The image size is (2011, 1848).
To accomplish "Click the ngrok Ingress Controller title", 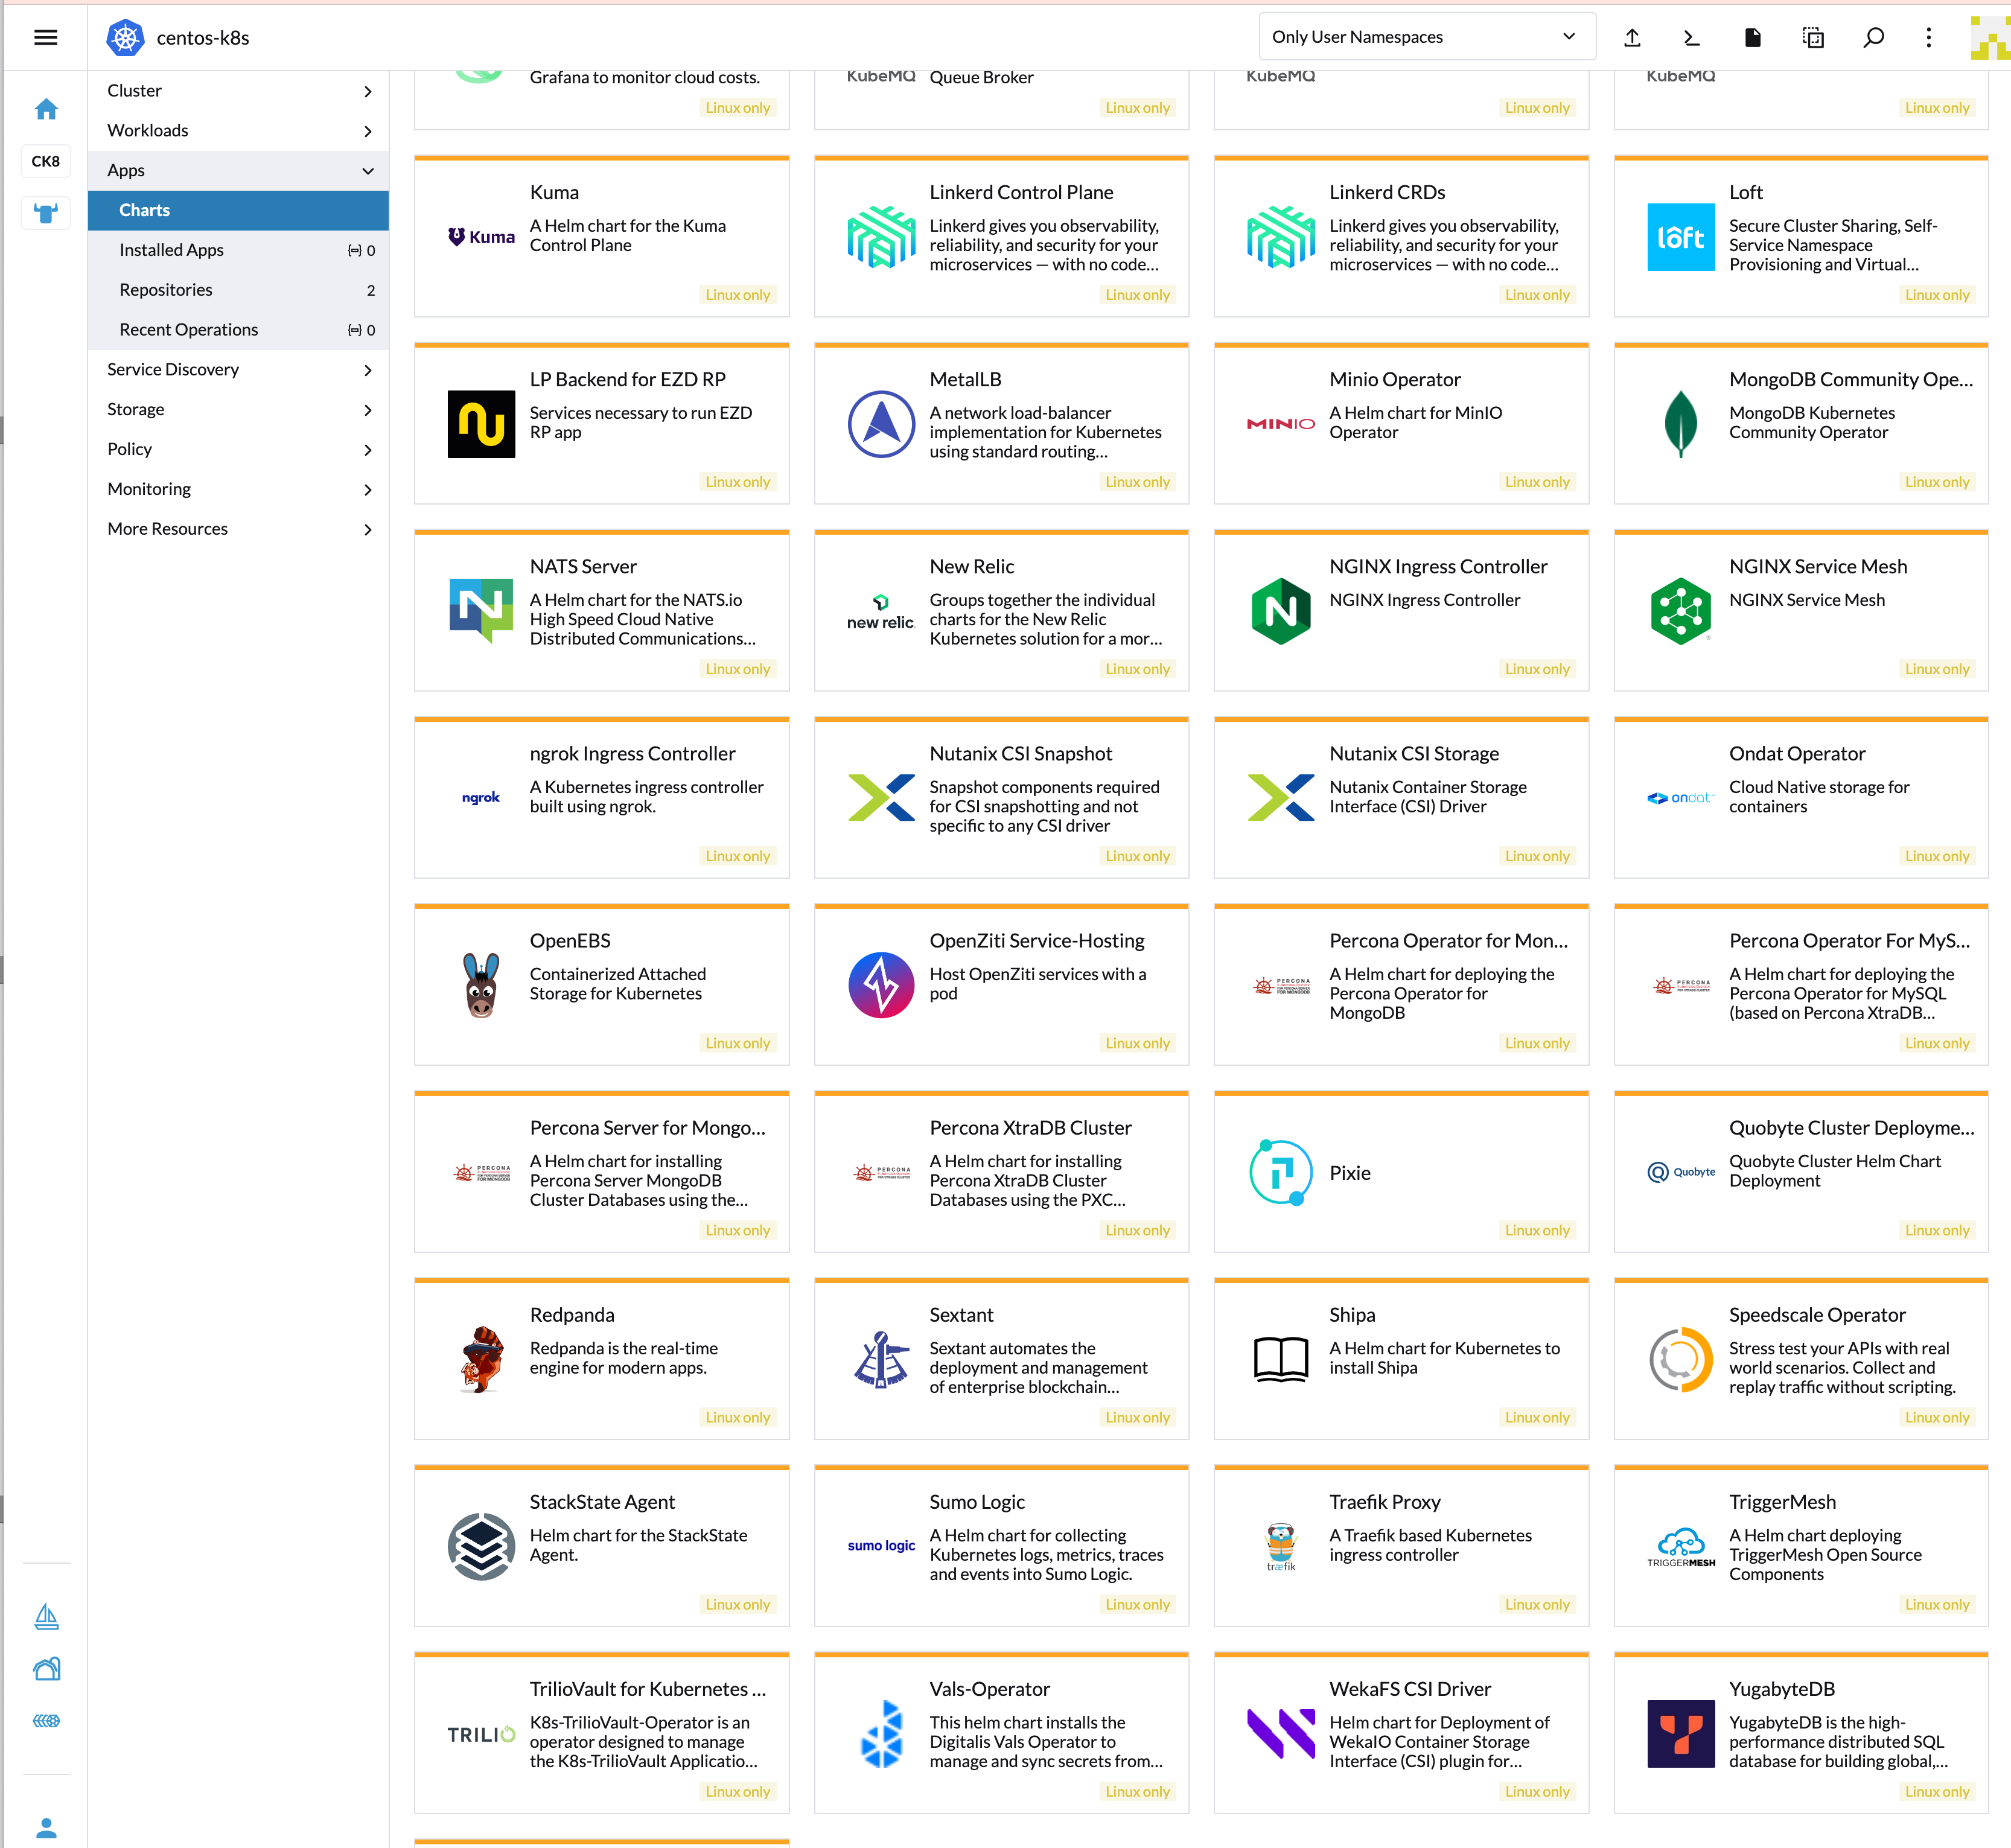I will point(632,753).
